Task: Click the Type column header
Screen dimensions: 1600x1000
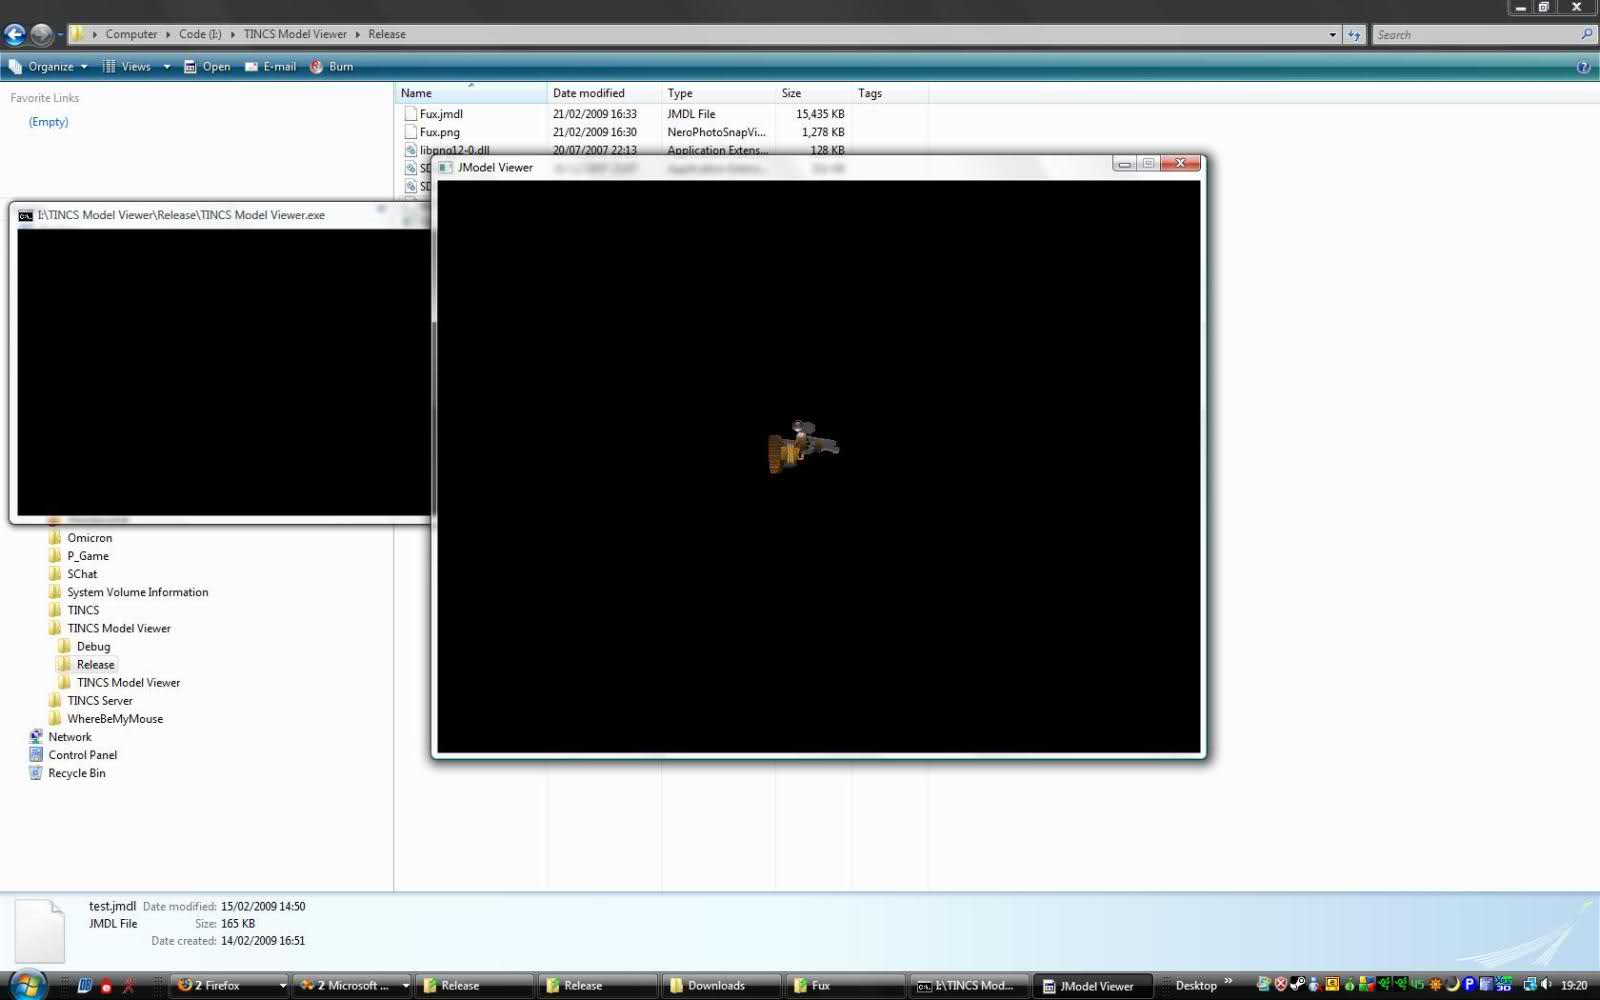Action: 680,93
